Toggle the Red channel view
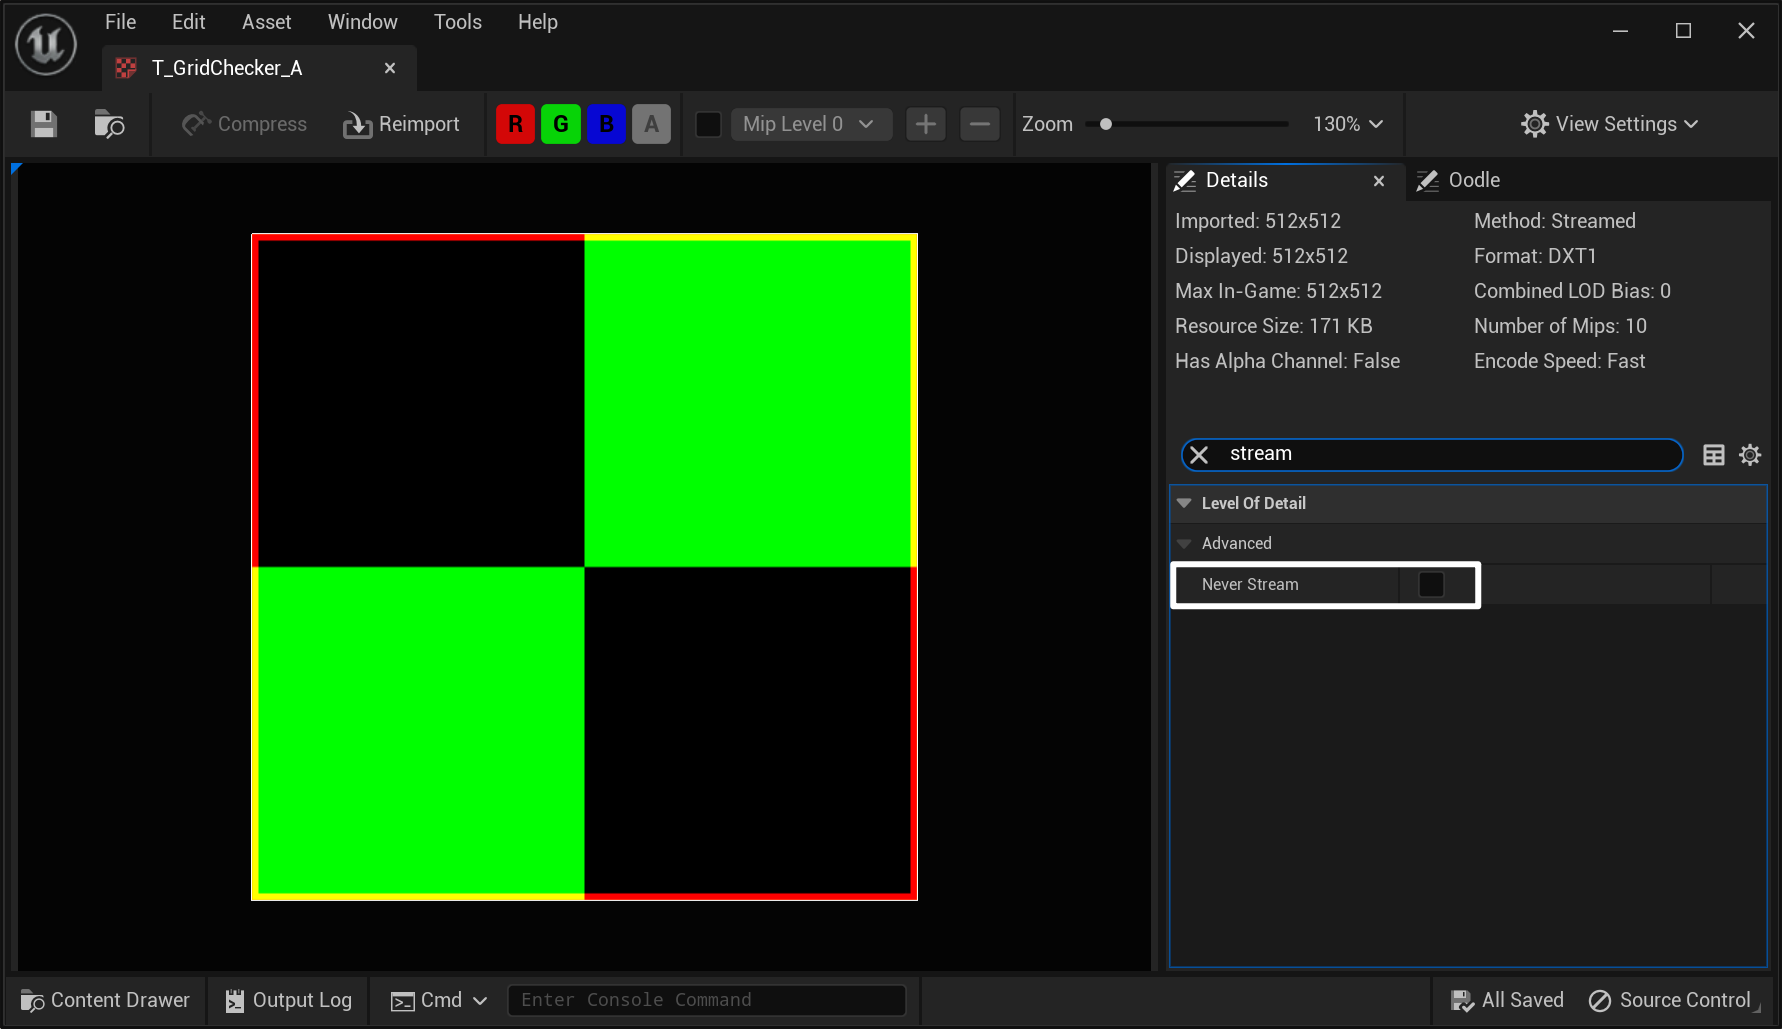Image resolution: width=1782 pixels, height=1029 pixels. (x=515, y=124)
